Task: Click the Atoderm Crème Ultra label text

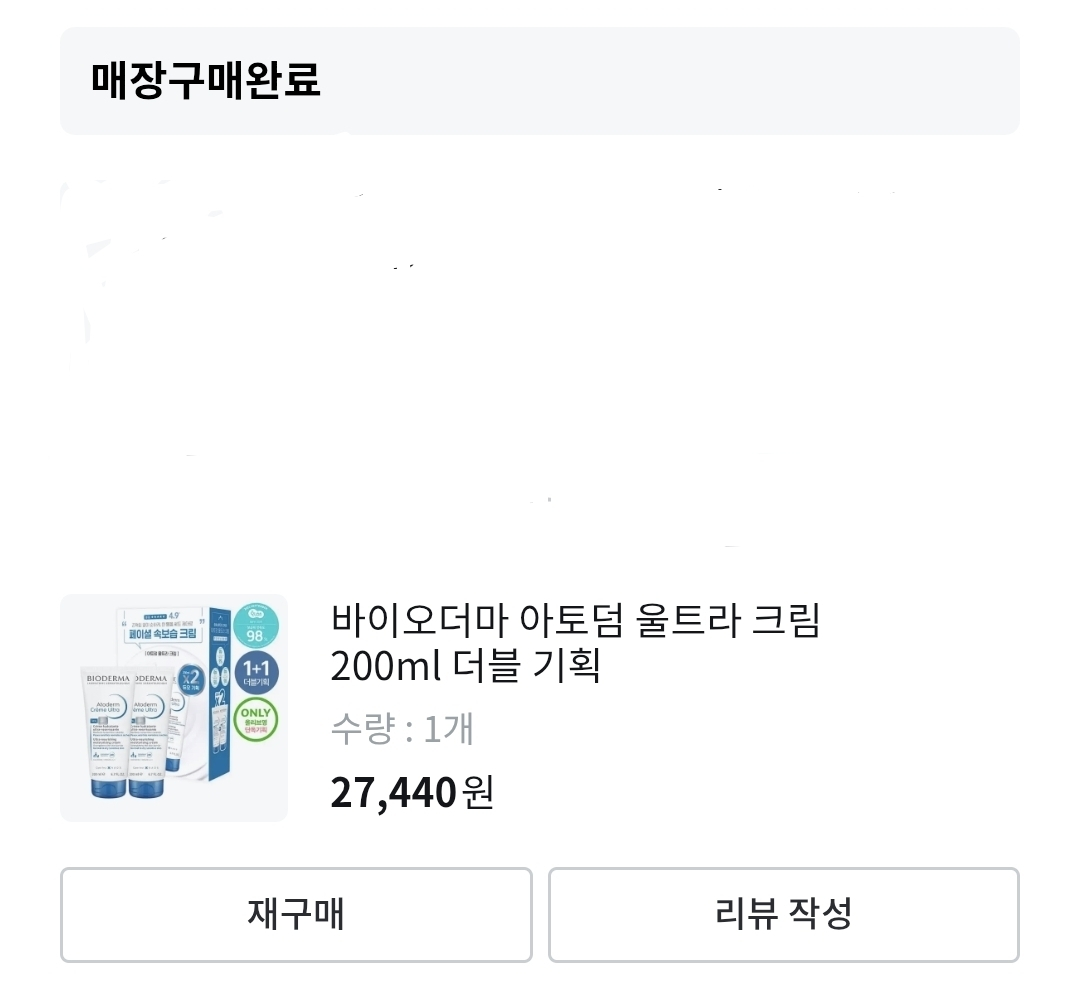Action: point(107,707)
